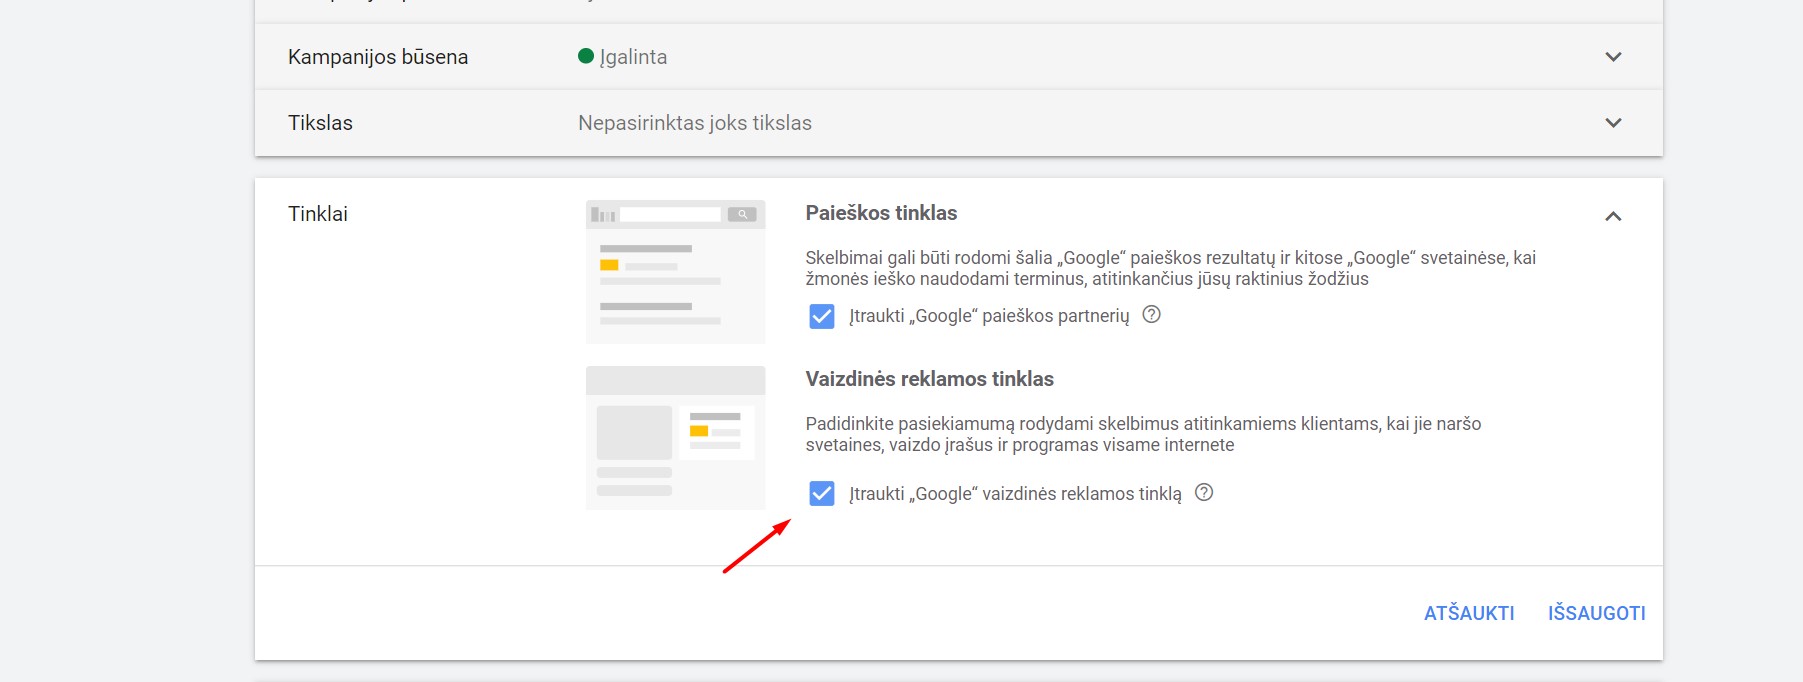
Task: Click the 'Skelbimai gali būti rodomi' description text
Action: (x=1171, y=268)
